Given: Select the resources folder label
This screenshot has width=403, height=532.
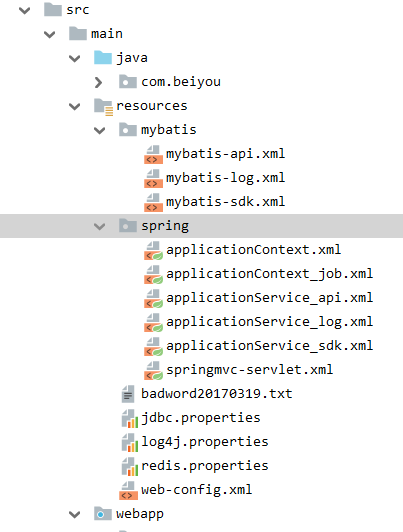Looking at the screenshot, I should (x=152, y=106).
